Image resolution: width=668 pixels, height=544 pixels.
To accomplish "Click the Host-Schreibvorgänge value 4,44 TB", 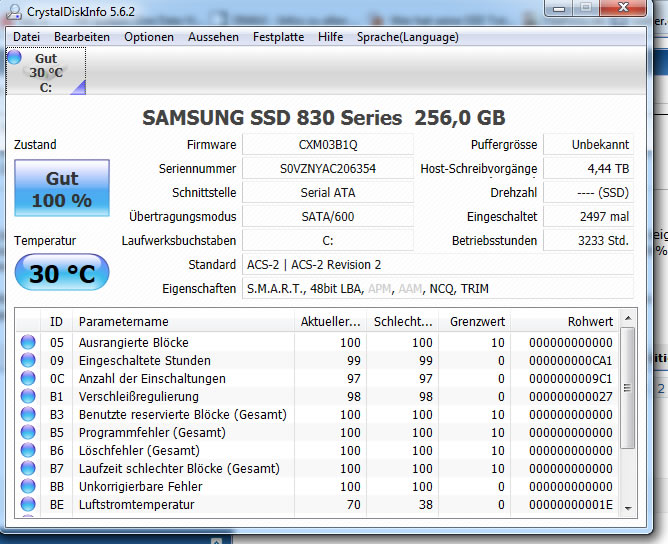I will point(588,169).
